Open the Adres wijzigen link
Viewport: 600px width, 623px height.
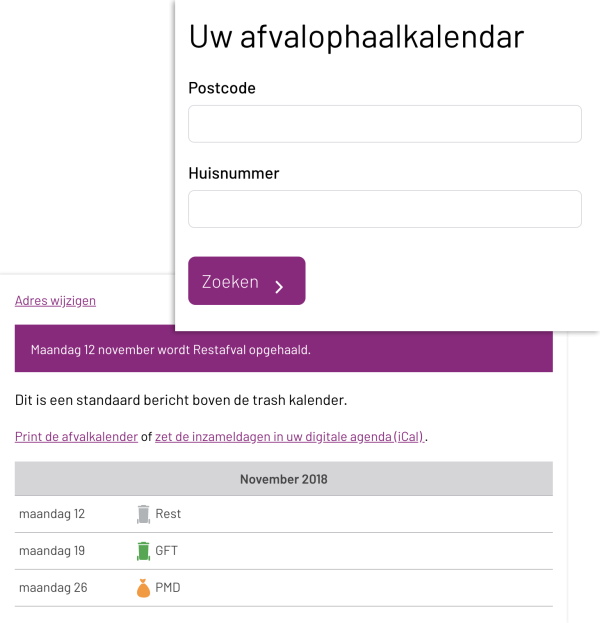point(55,301)
